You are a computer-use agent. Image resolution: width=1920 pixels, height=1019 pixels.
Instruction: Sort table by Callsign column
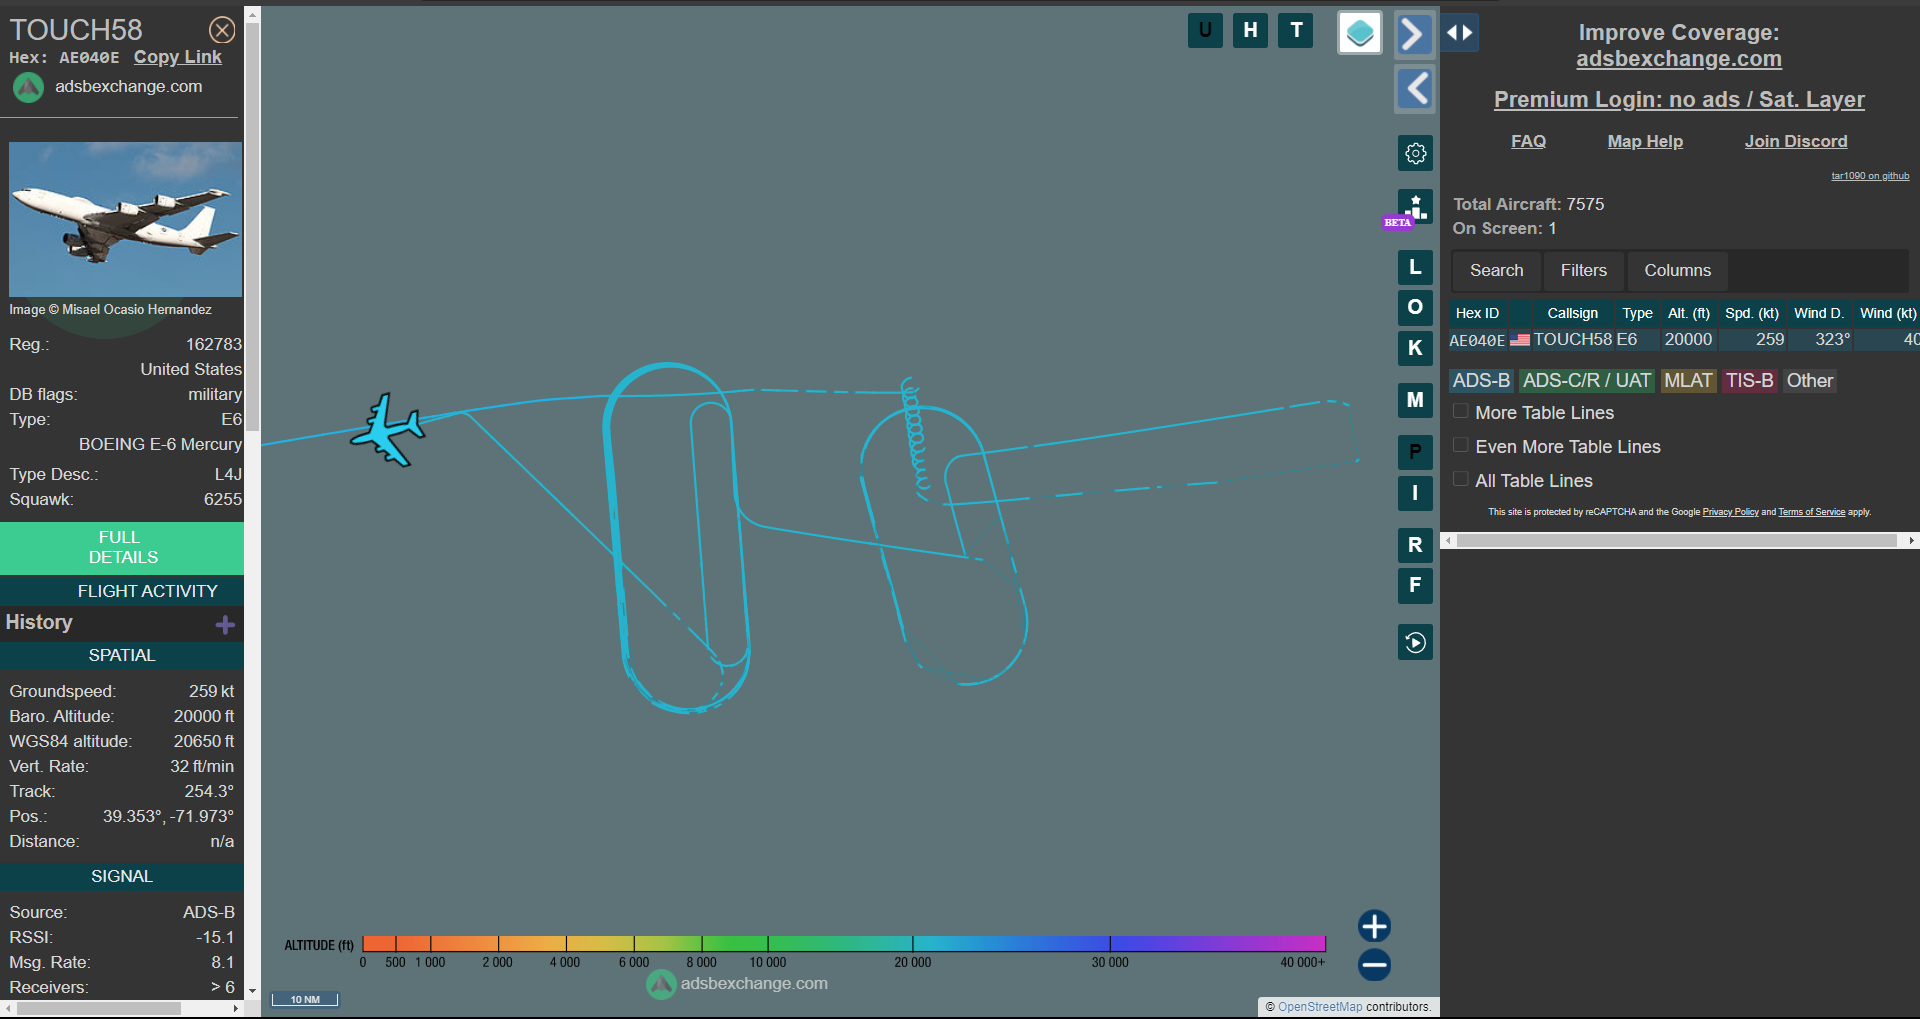pos(1572,314)
